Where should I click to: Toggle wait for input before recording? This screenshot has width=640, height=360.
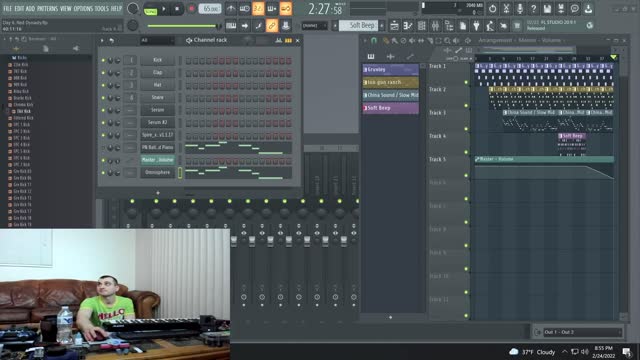click(x=244, y=9)
